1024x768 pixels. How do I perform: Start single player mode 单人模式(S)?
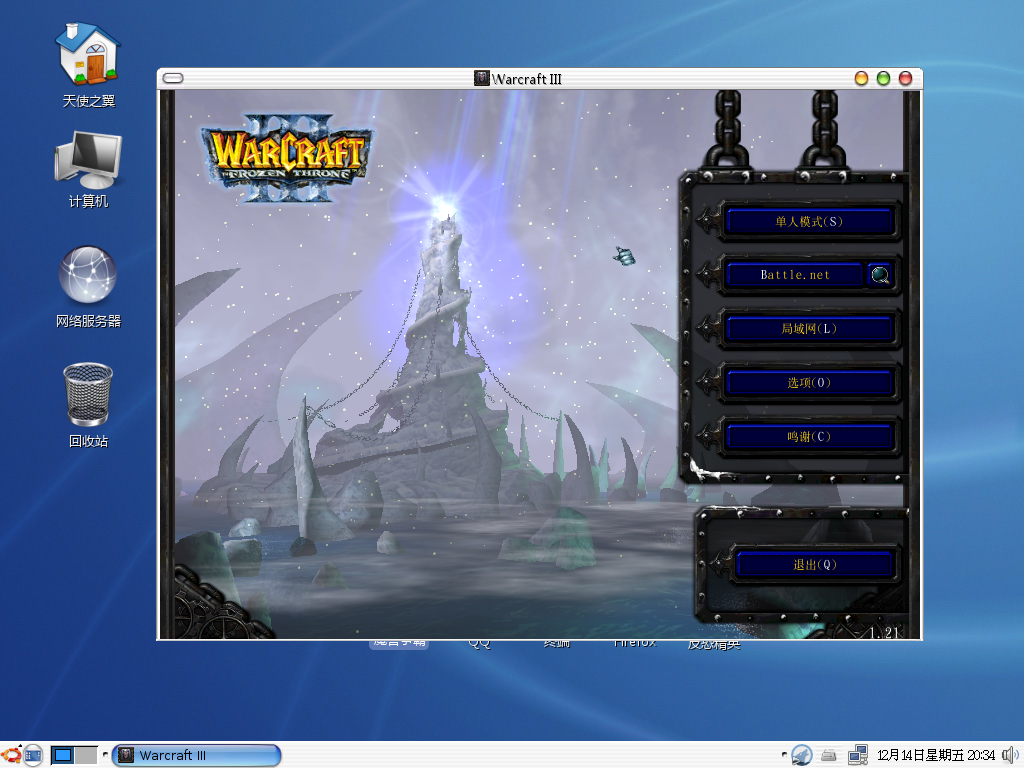coord(808,221)
